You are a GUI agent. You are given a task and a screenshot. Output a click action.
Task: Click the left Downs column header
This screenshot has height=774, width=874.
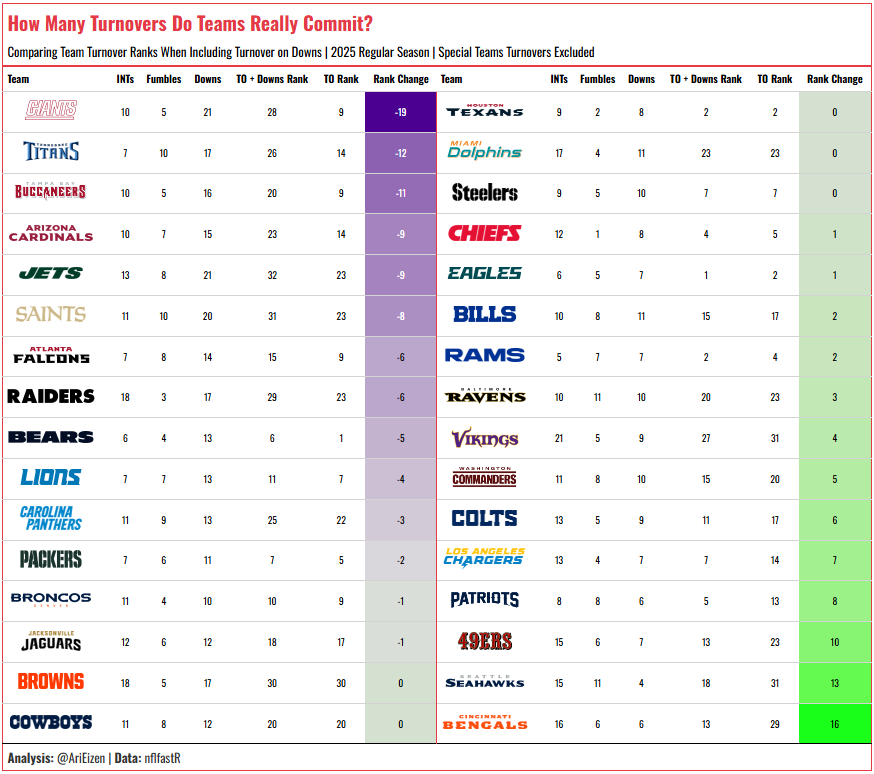208,79
